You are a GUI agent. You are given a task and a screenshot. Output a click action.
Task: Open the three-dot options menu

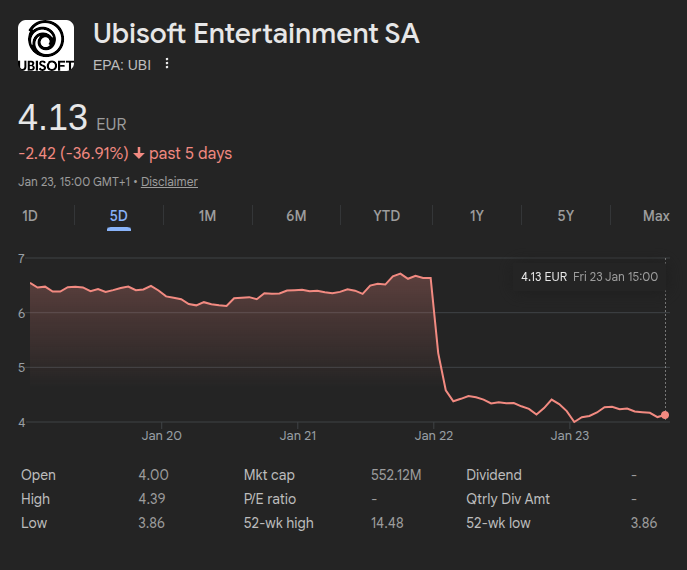tap(167, 64)
